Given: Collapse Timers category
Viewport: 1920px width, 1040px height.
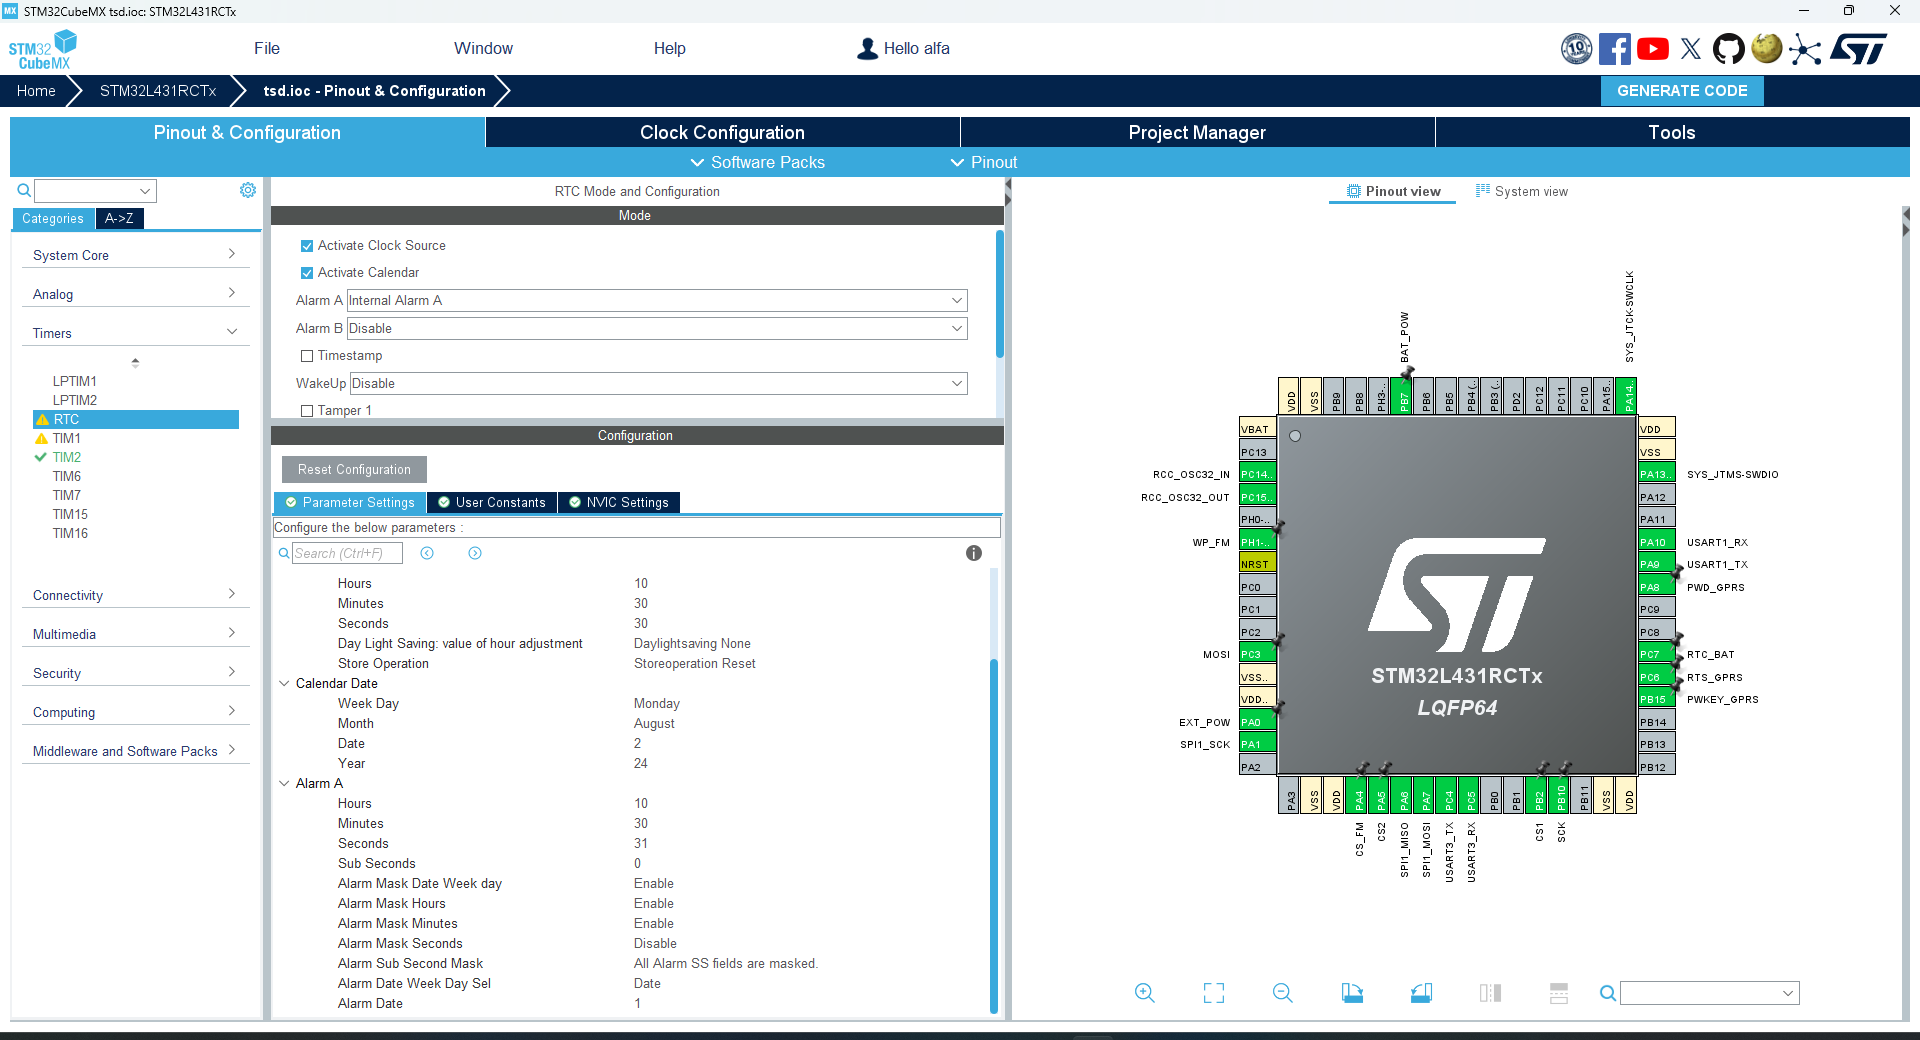Looking at the screenshot, I should point(135,333).
